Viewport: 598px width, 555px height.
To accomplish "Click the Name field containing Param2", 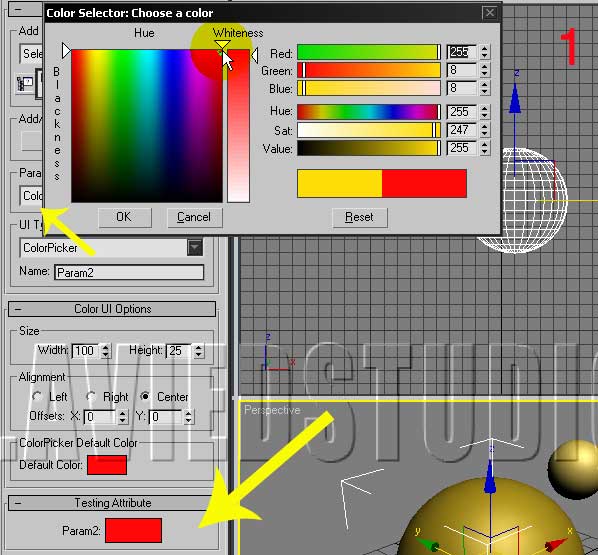I will click(129, 272).
